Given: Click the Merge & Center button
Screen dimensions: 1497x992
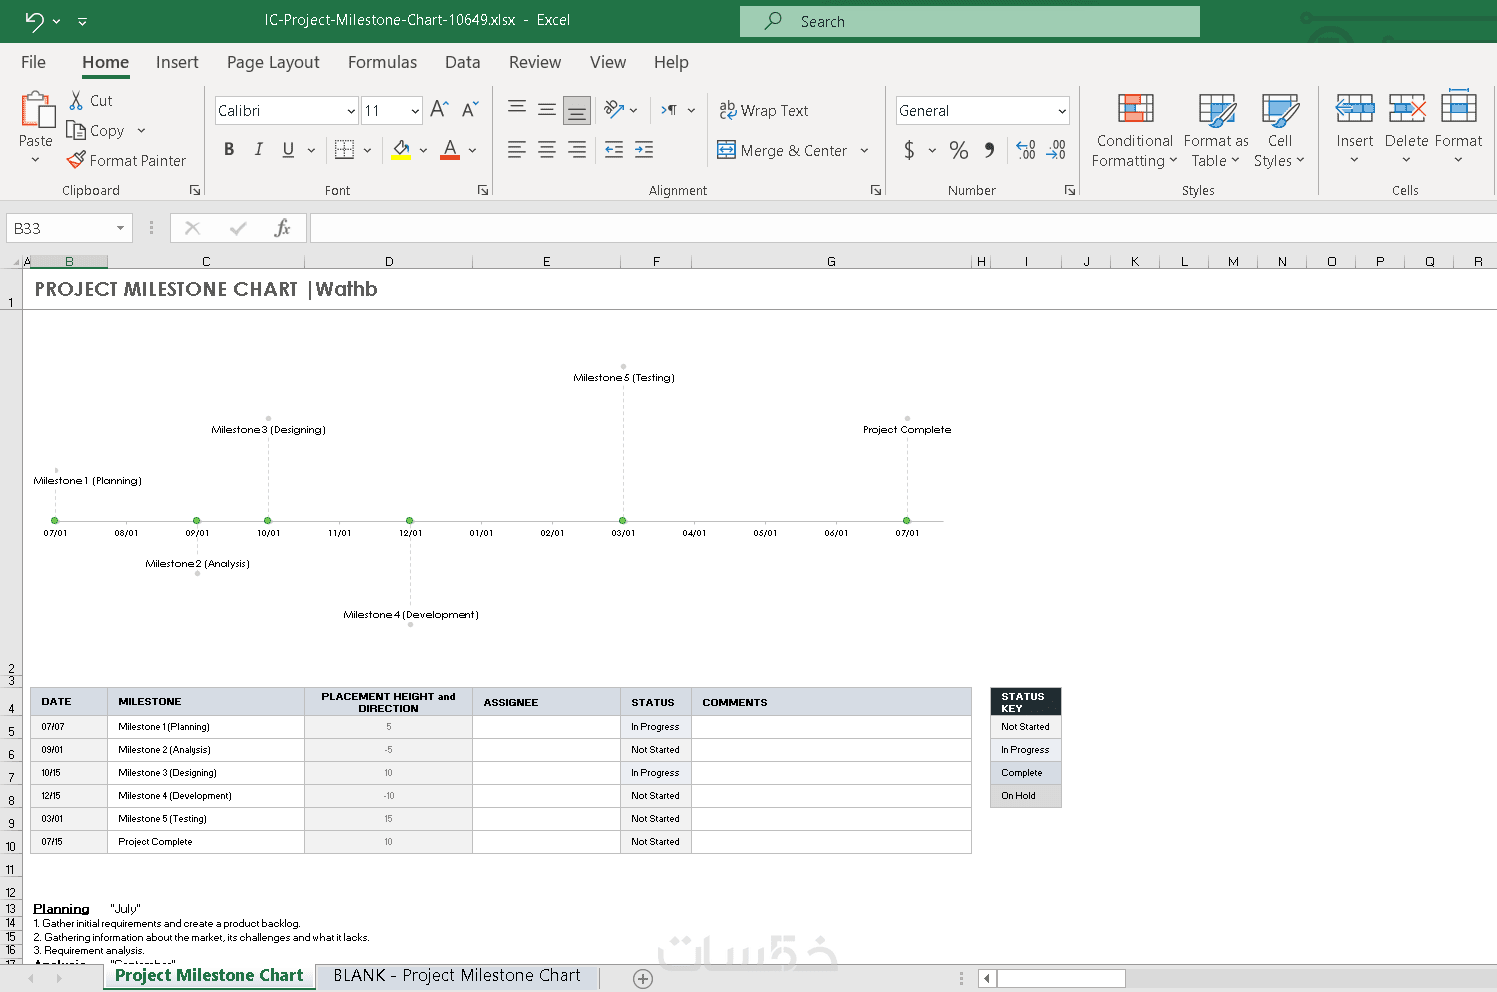Looking at the screenshot, I should point(782,151).
